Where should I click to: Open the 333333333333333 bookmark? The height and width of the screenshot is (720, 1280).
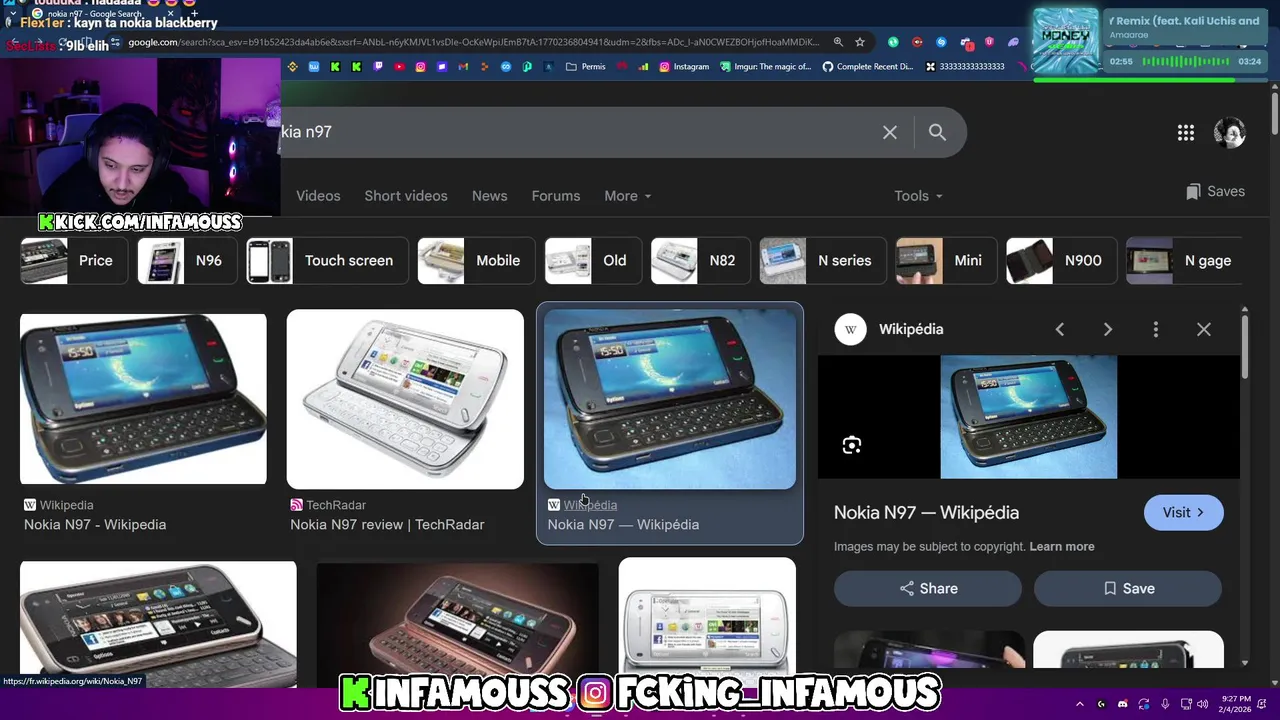click(x=965, y=67)
